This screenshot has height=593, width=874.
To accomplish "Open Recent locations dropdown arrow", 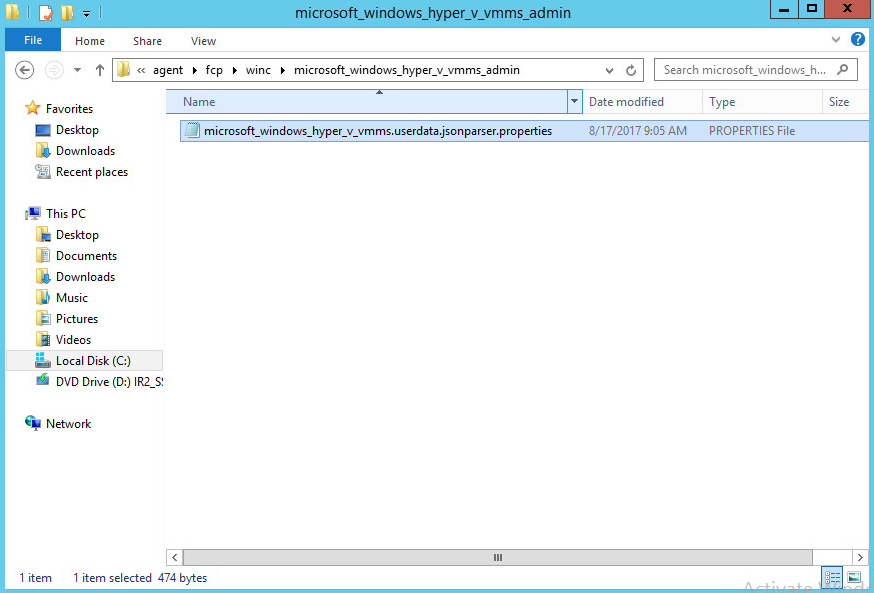I will (x=77, y=70).
